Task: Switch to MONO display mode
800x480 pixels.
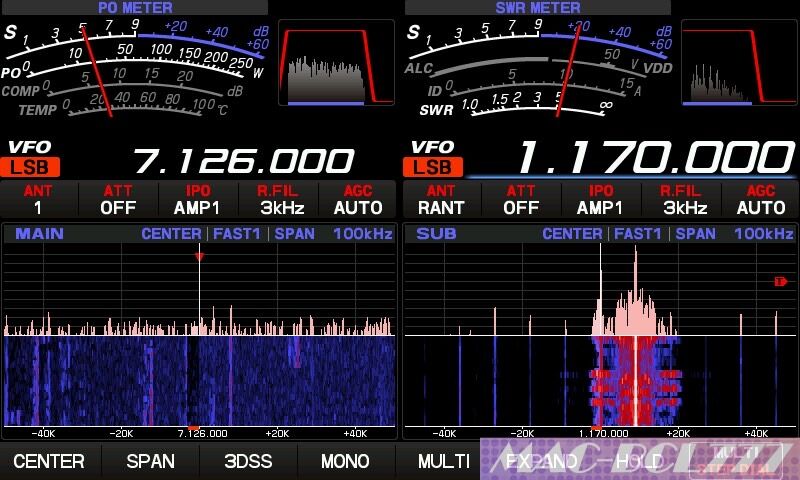Action: coord(345,461)
